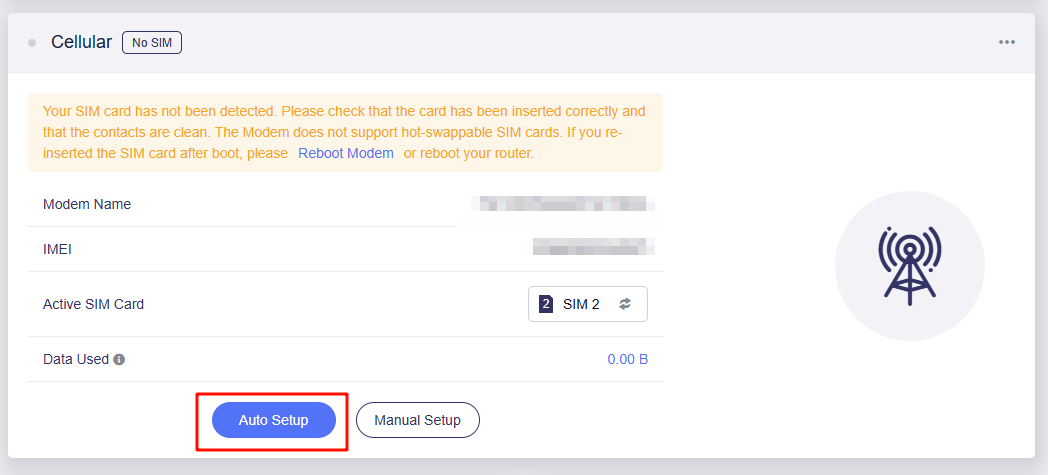Click the SIM 2 text in the selector
Screen dimensions: 1048x475
(581, 304)
